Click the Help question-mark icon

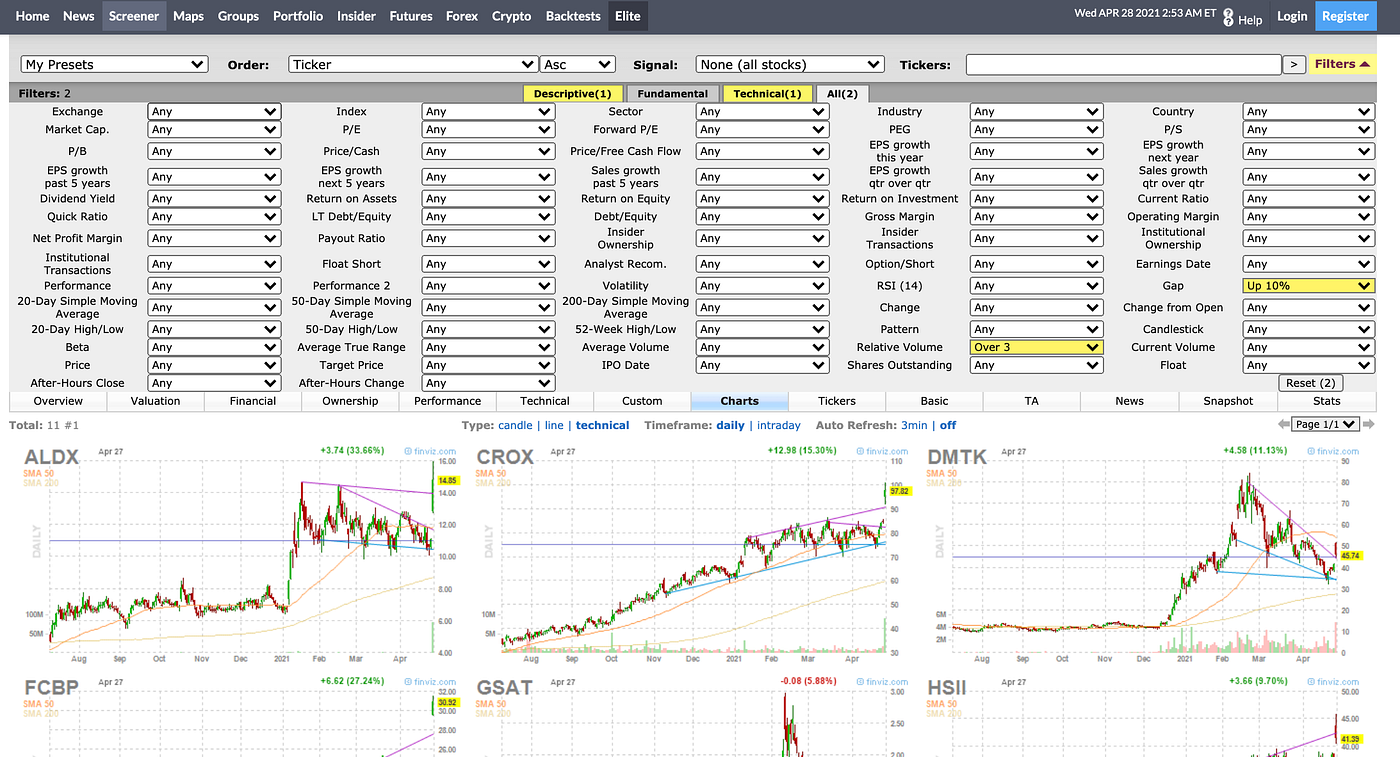(1228, 16)
